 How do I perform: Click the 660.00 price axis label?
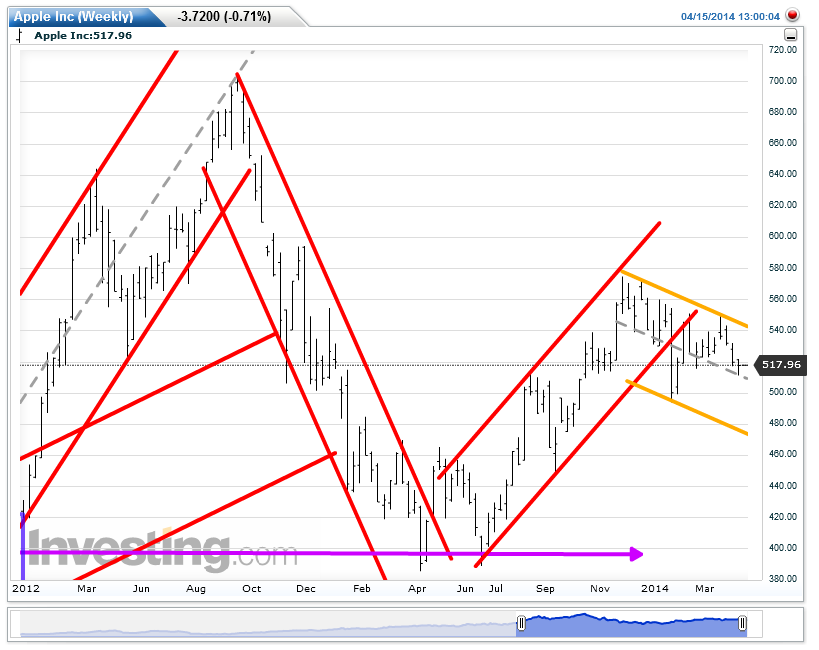782,142
